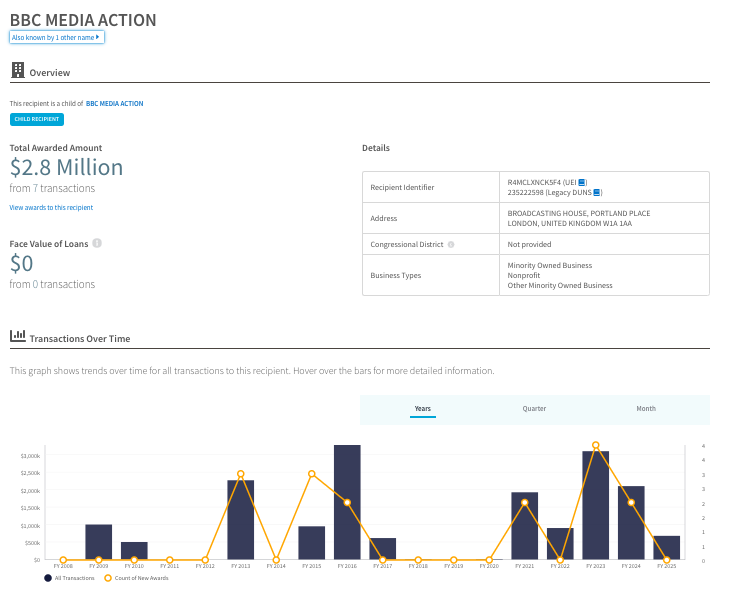This screenshot has width=747, height=593.
Task: Click the All Transactions legend dot
Action: tap(47, 578)
